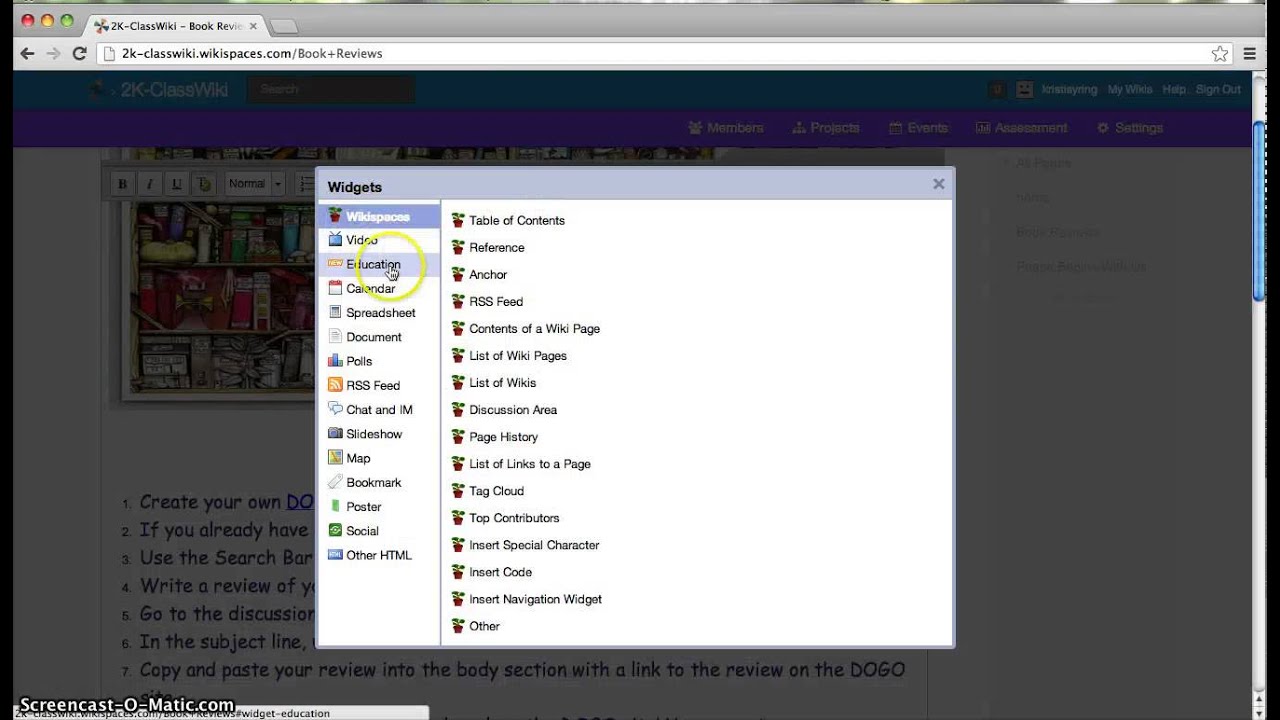
Task: Open wiki Settings
Action: 1130,128
